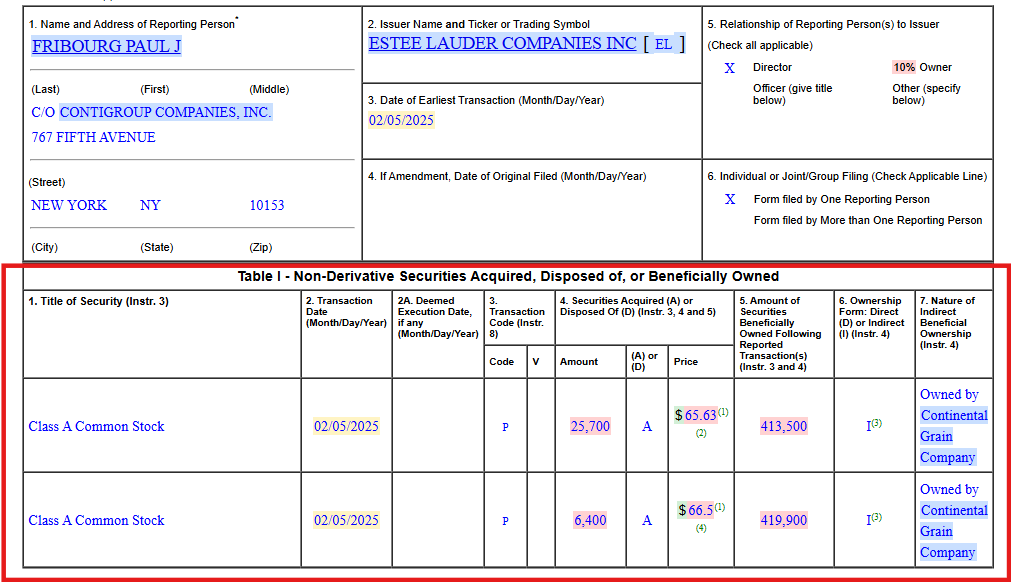Image resolution: width=1011 pixels, height=582 pixels.
Task: Click the C/O CONTIGROUP COMPANIES, INC. text
Action: 152,112
